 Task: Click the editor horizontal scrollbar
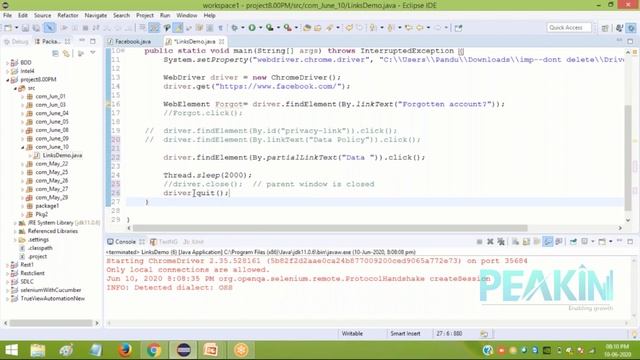coord(330,228)
